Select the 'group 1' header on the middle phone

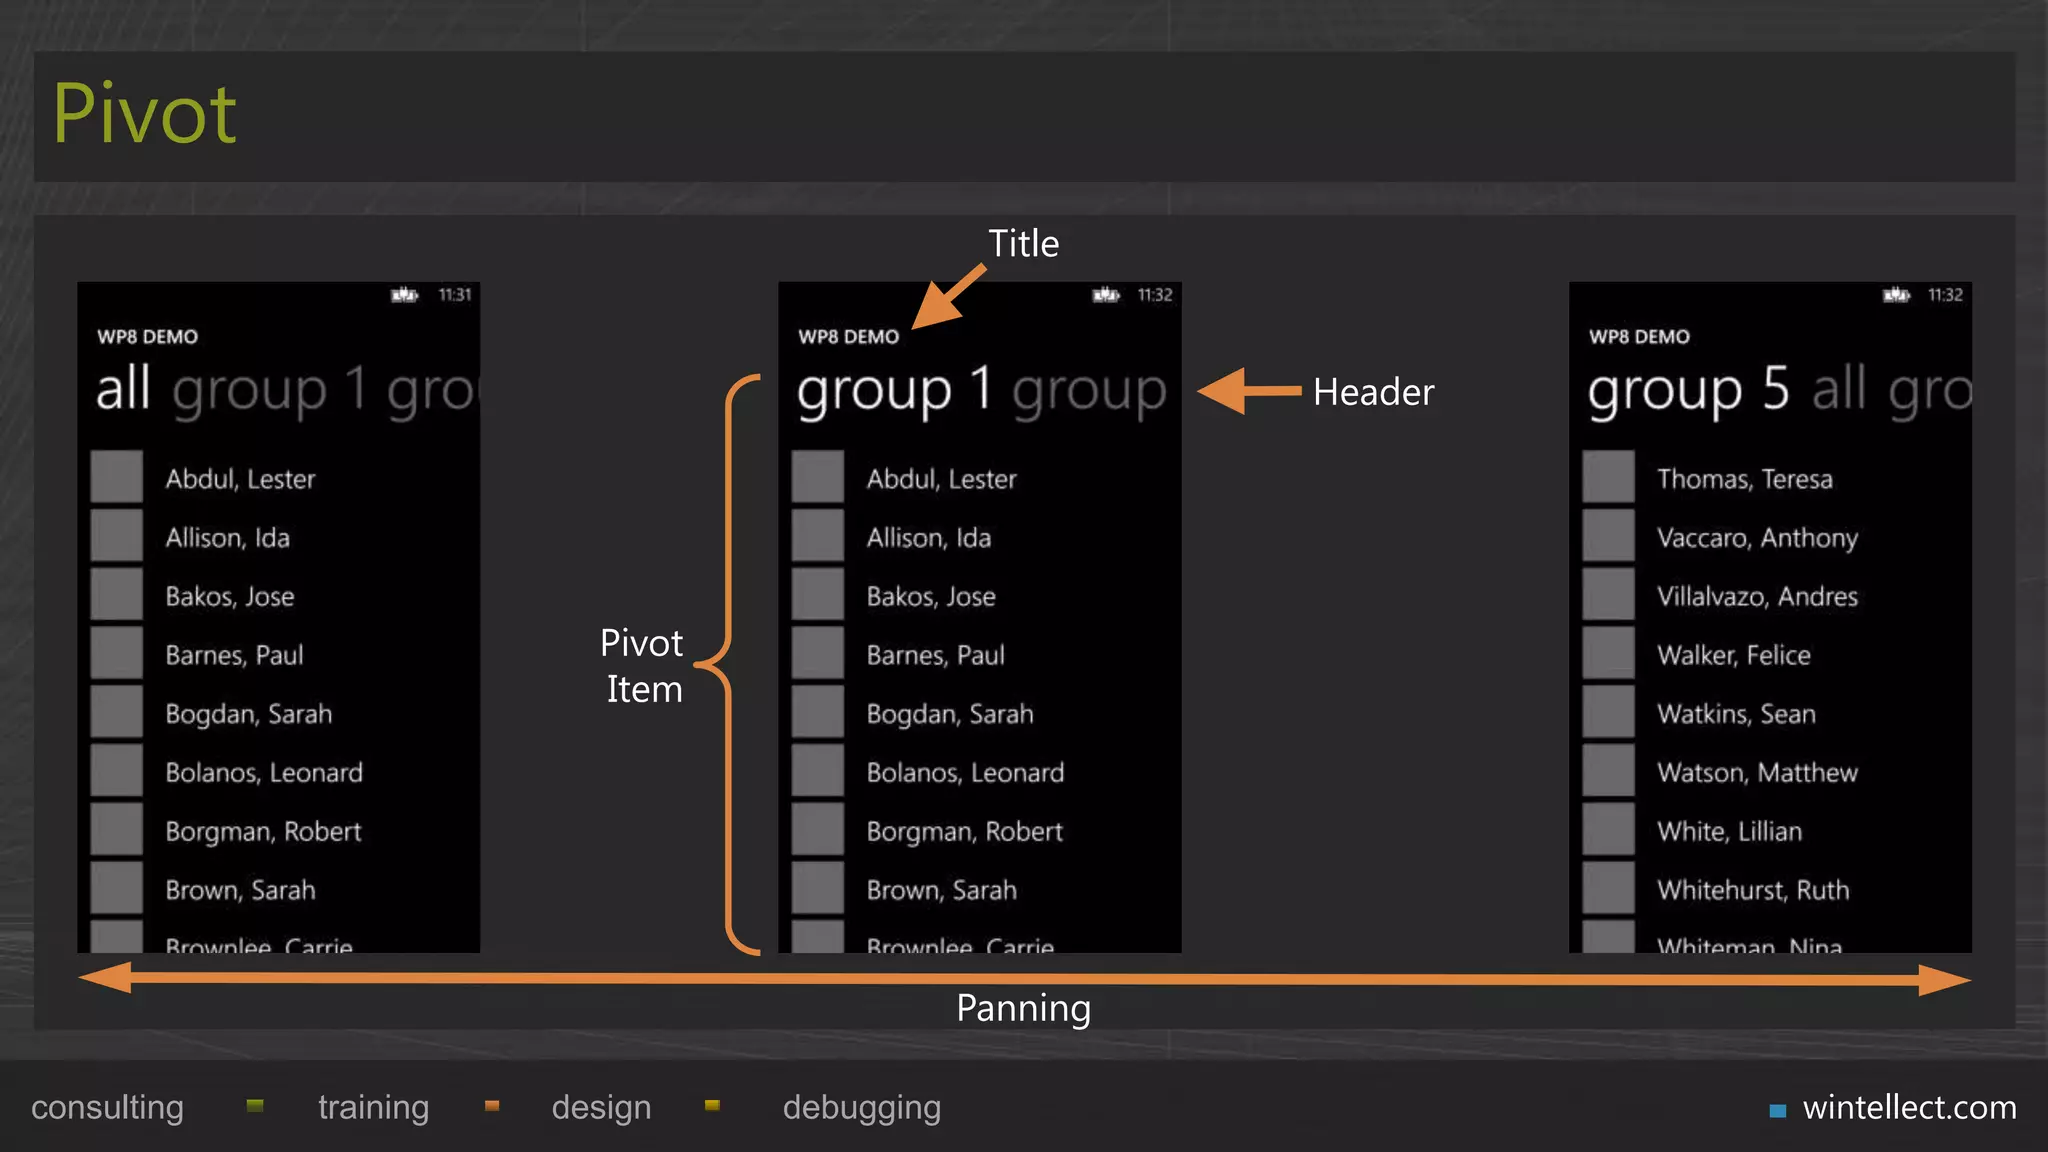894,389
